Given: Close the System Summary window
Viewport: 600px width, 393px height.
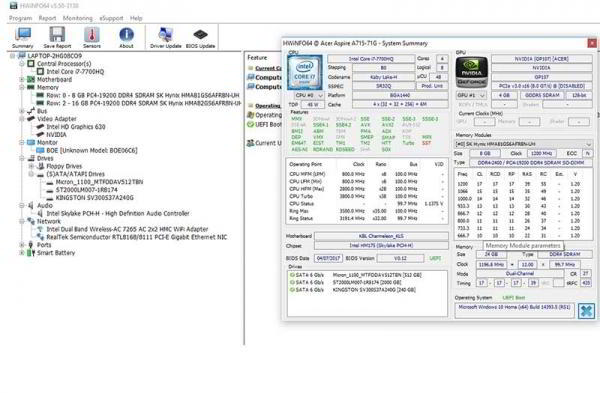Looking at the screenshot, I should [592, 43].
